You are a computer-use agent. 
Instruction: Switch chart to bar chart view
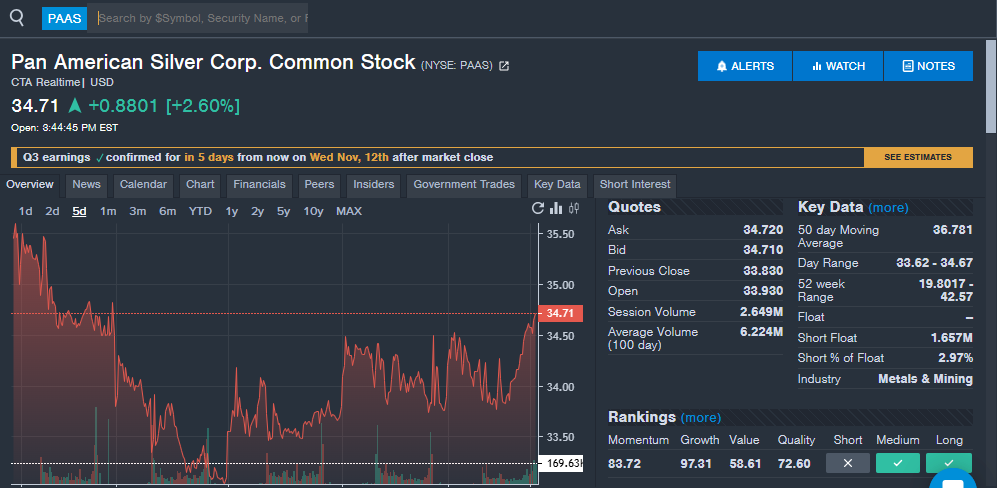556,209
